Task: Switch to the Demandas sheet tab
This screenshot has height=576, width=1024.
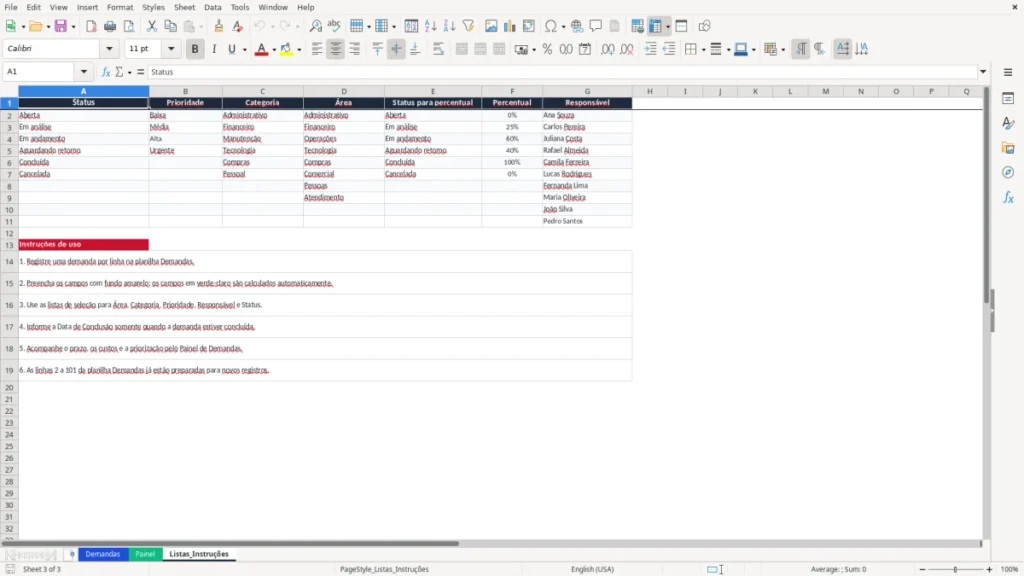Action: coord(103,554)
